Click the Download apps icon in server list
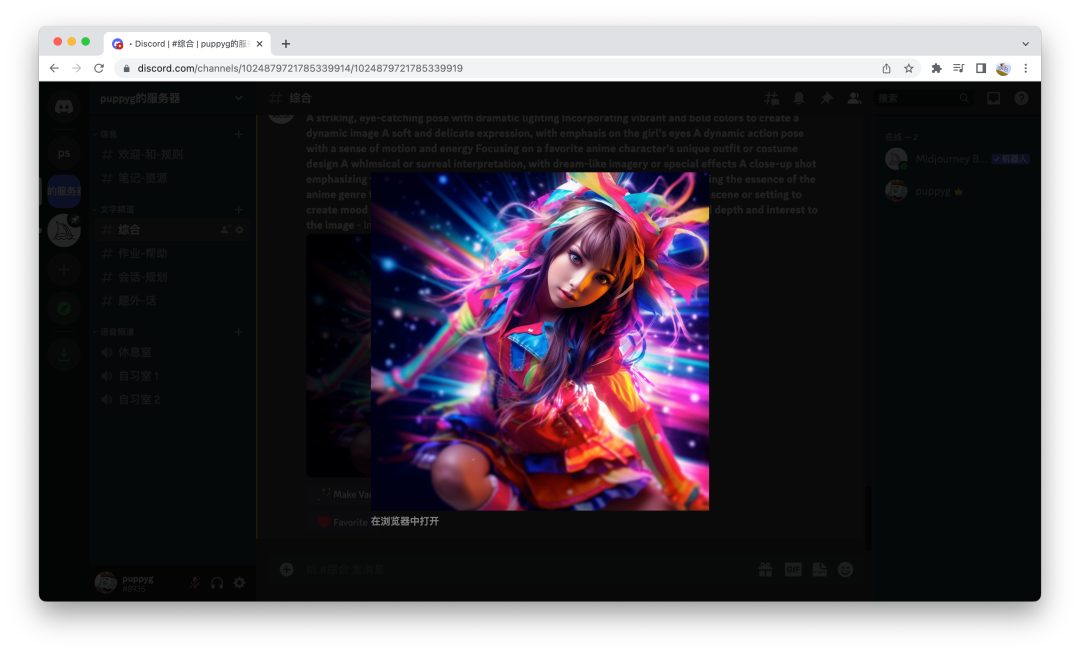 click(64, 352)
